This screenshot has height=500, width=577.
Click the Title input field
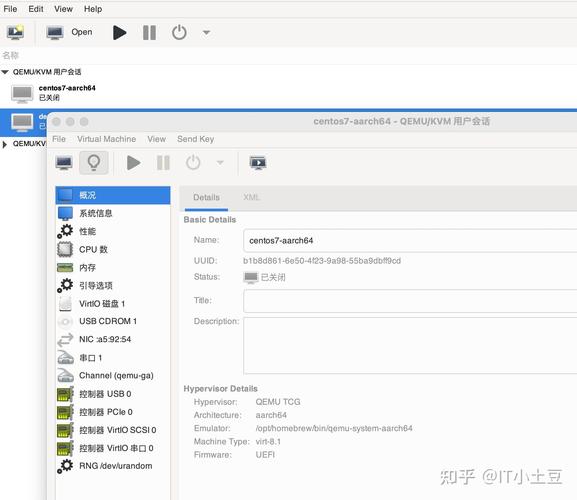pos(410,301)
